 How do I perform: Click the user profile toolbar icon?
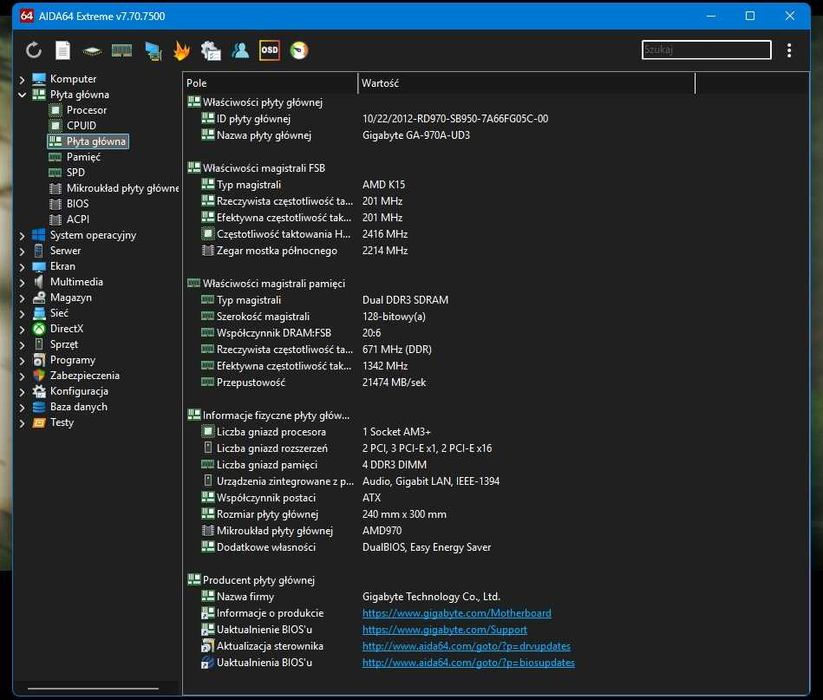coord(240,50)
